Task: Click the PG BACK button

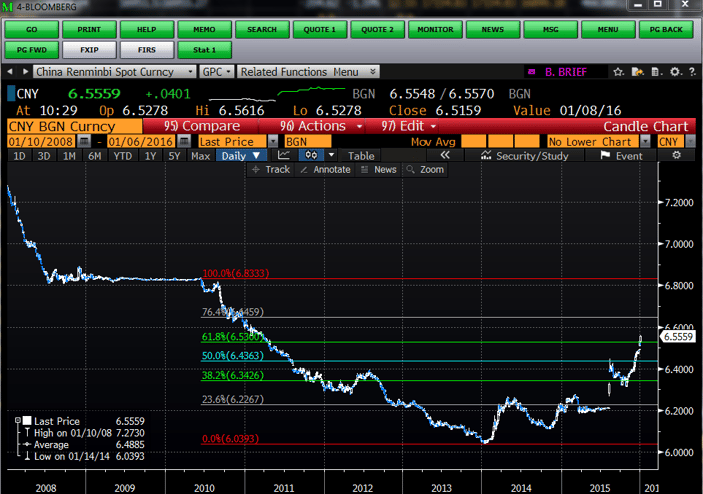Action: click(666, 29)
